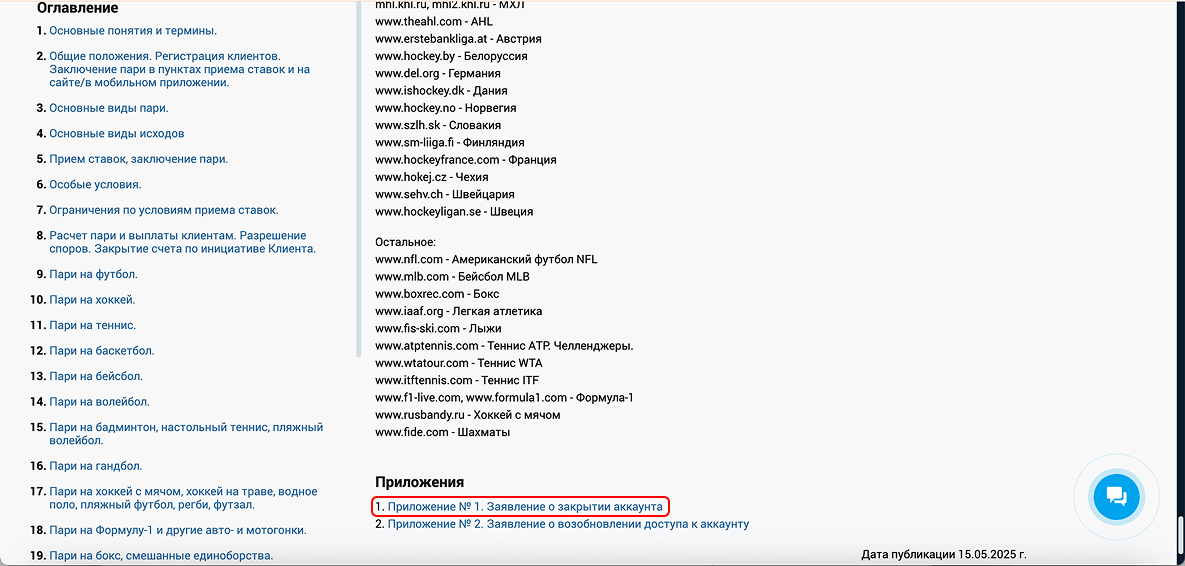Click text 'www.hockeyligan.se - Швеция'
The width and height of the screenshot is (1185, 566).
[x=454, y=212]
